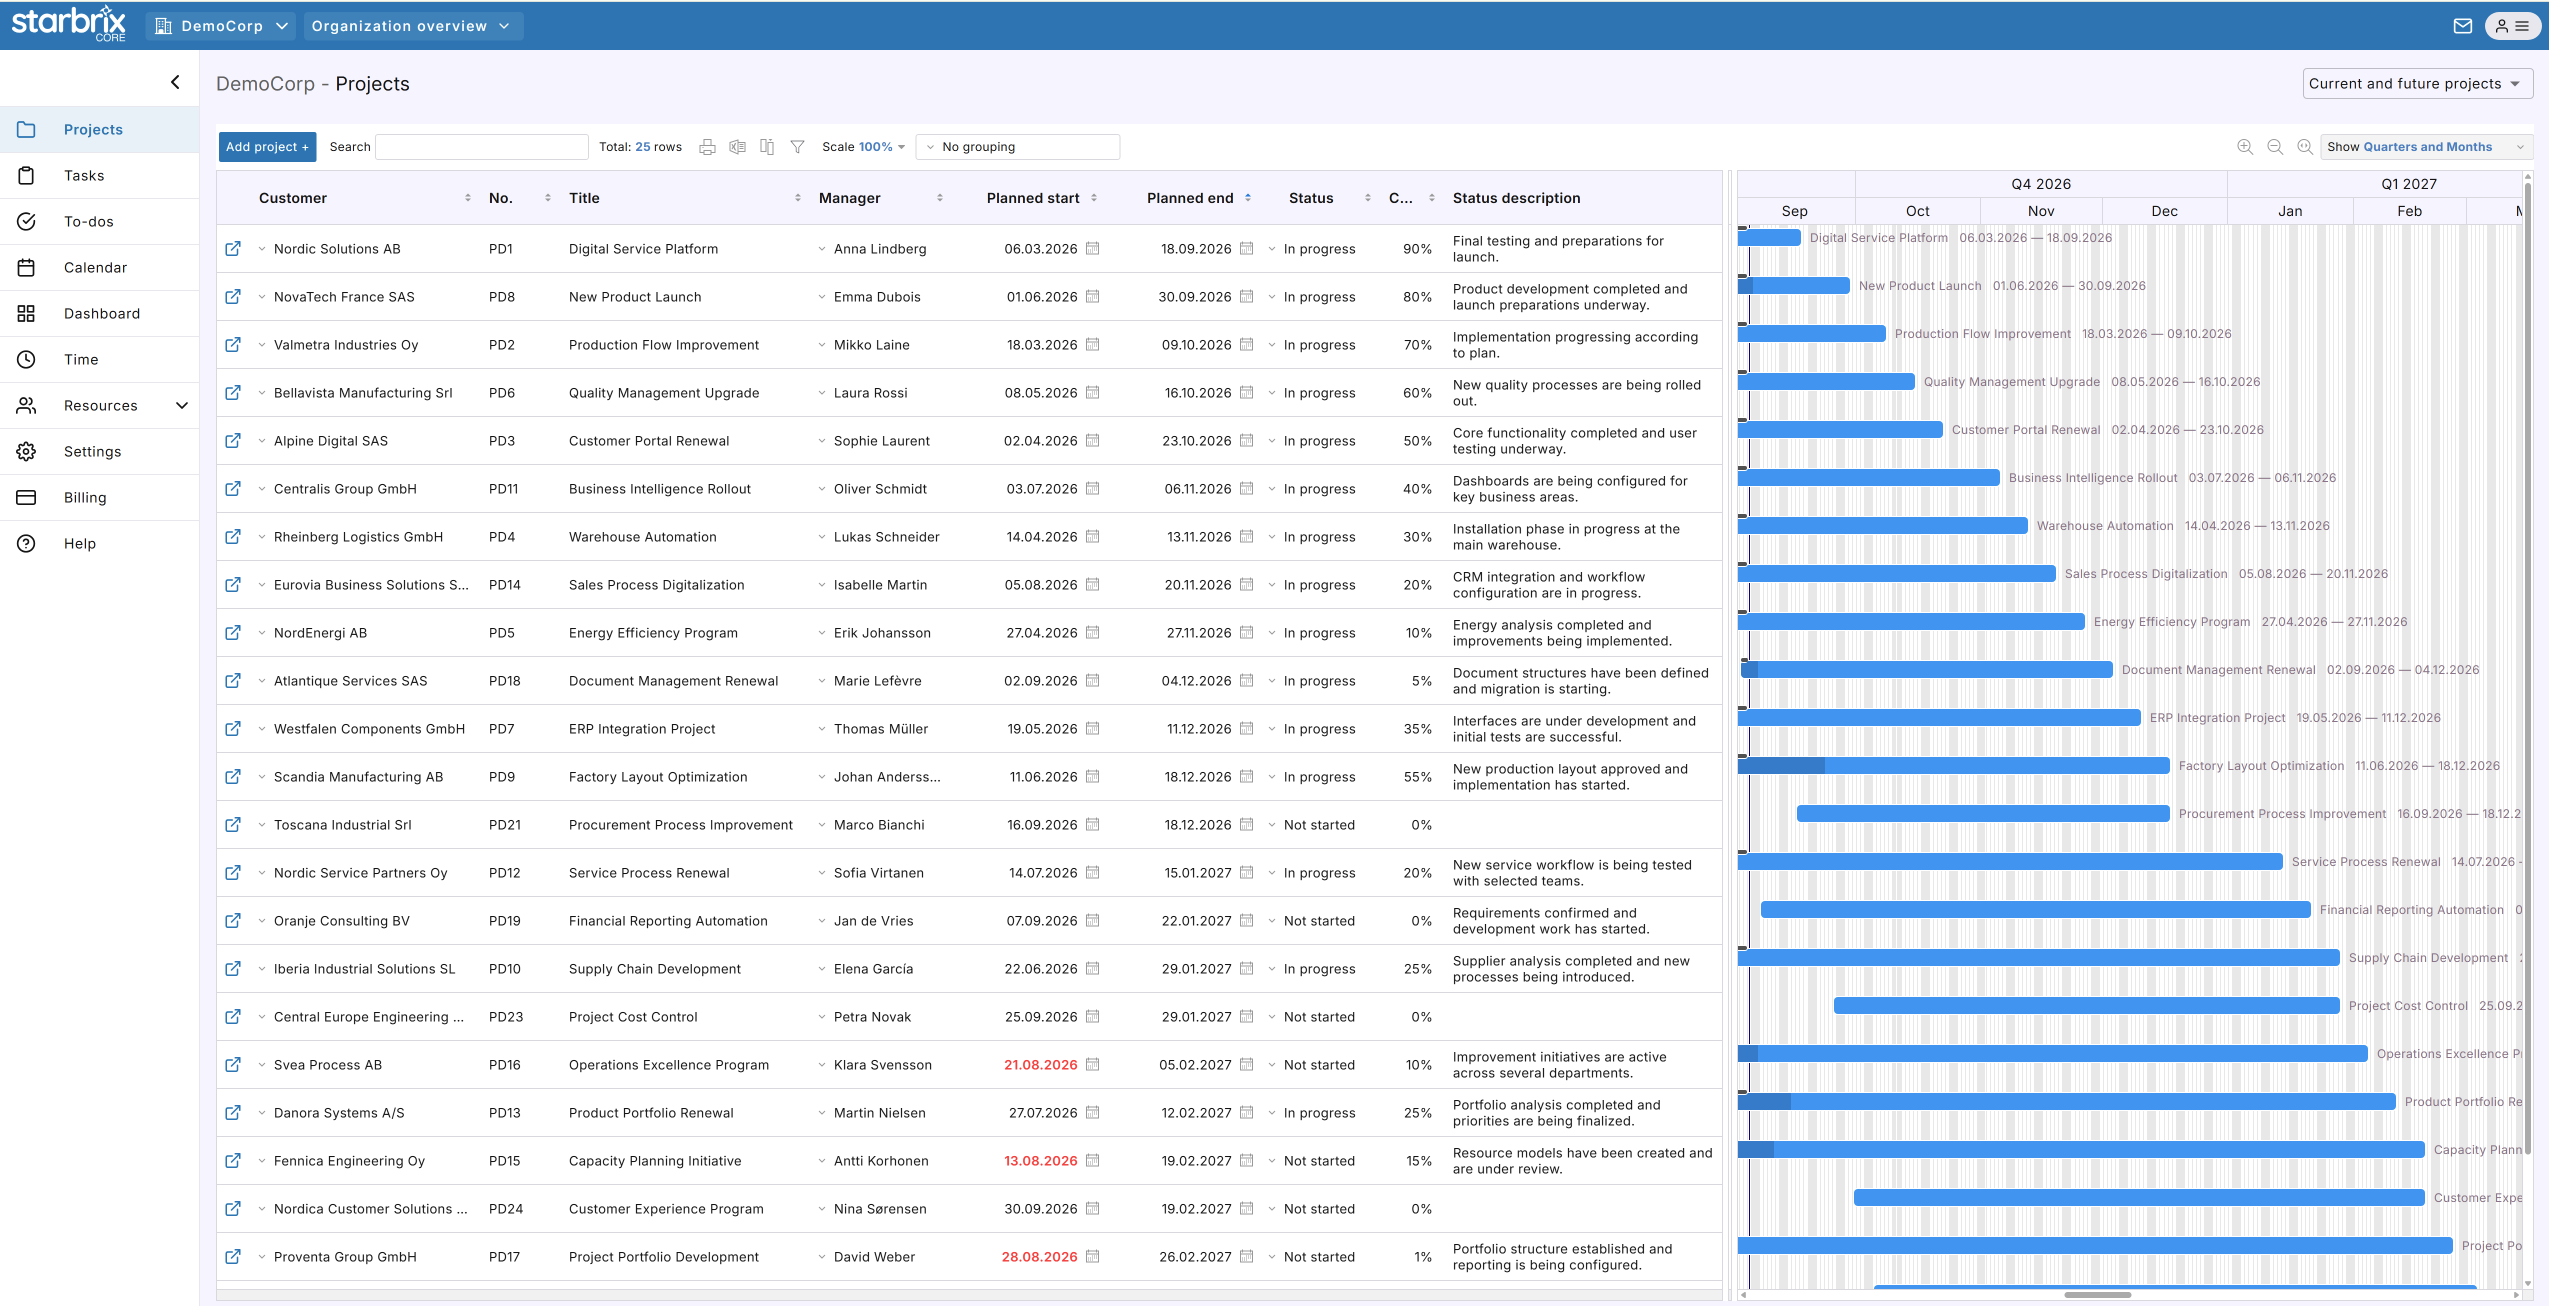This screenshot has width=2549, height=1306.
Task: Click the Add project button
Action: point(267,147)
